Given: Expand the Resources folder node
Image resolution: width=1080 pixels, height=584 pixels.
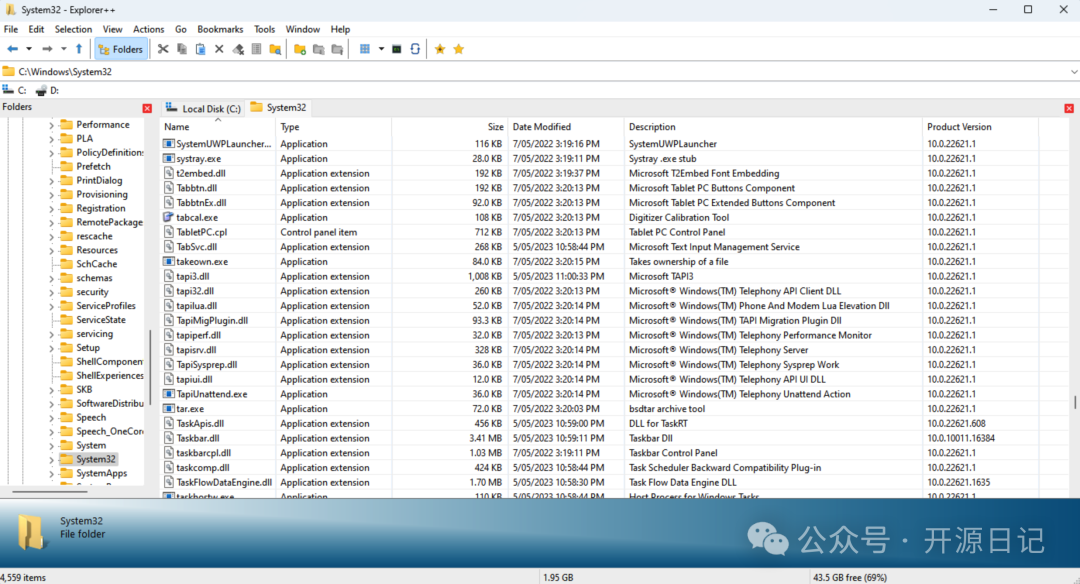Looking at the screenshot, I should [x=51, y=251].
